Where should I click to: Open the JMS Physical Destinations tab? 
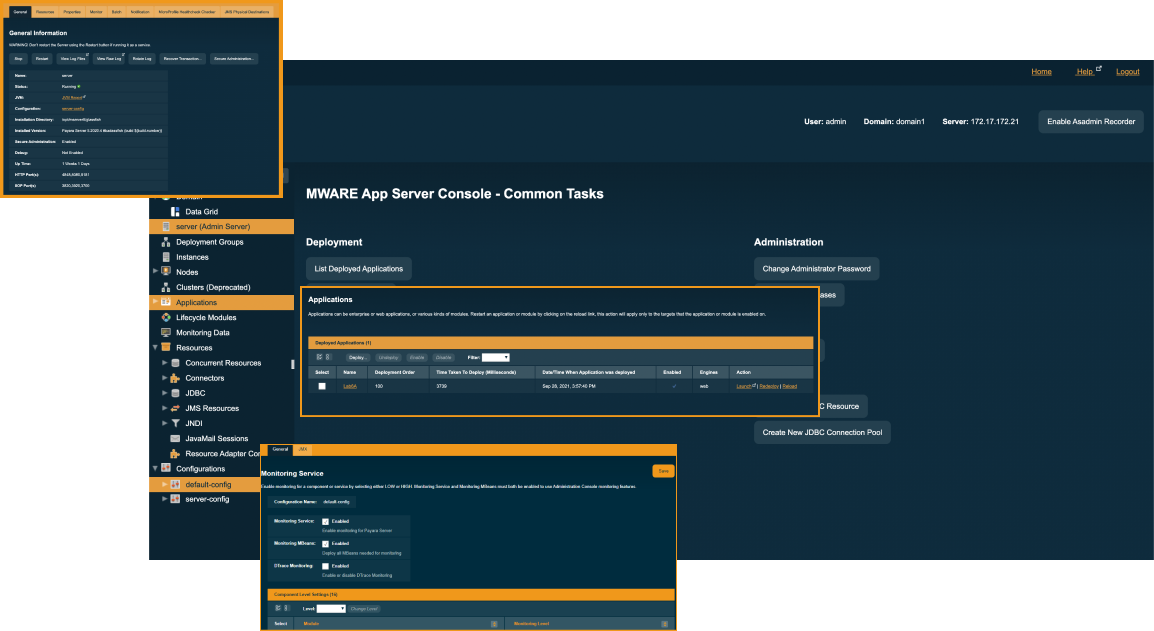[247, 12]
